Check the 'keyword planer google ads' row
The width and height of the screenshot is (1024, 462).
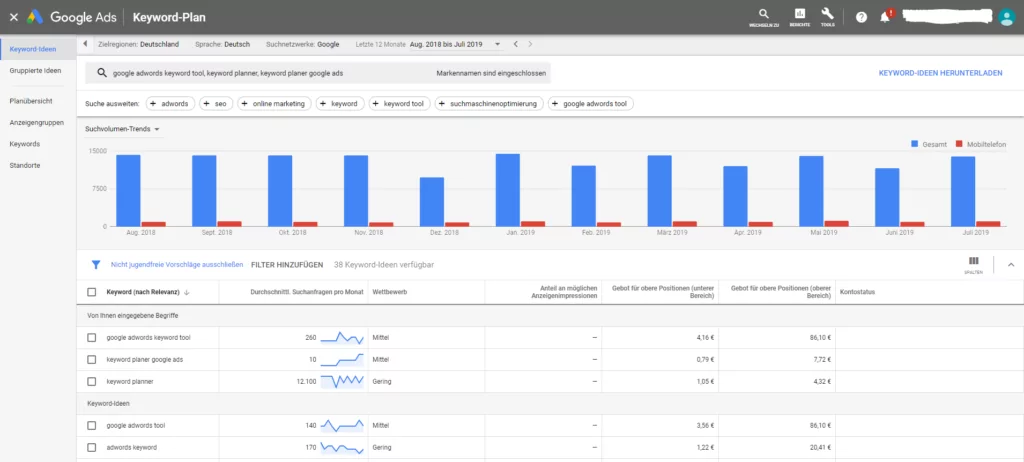(92, 359)
